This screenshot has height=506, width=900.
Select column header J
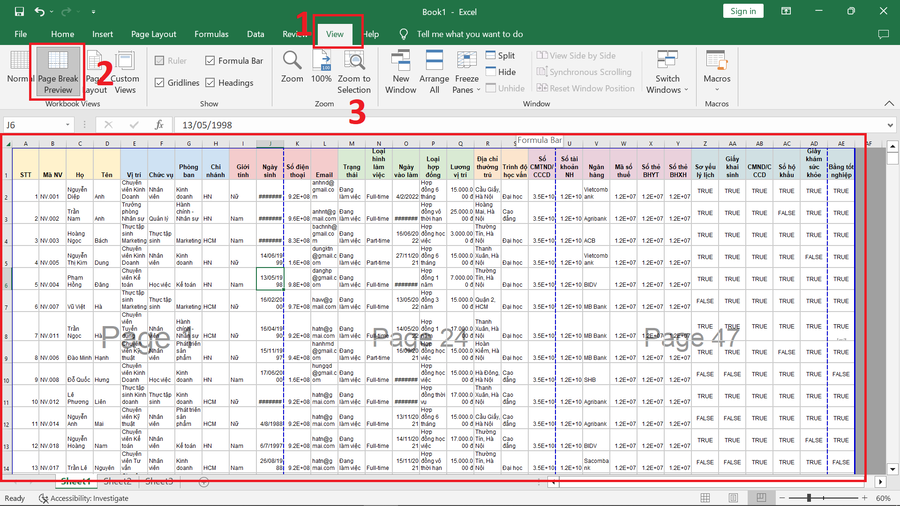tap(270, 143)
